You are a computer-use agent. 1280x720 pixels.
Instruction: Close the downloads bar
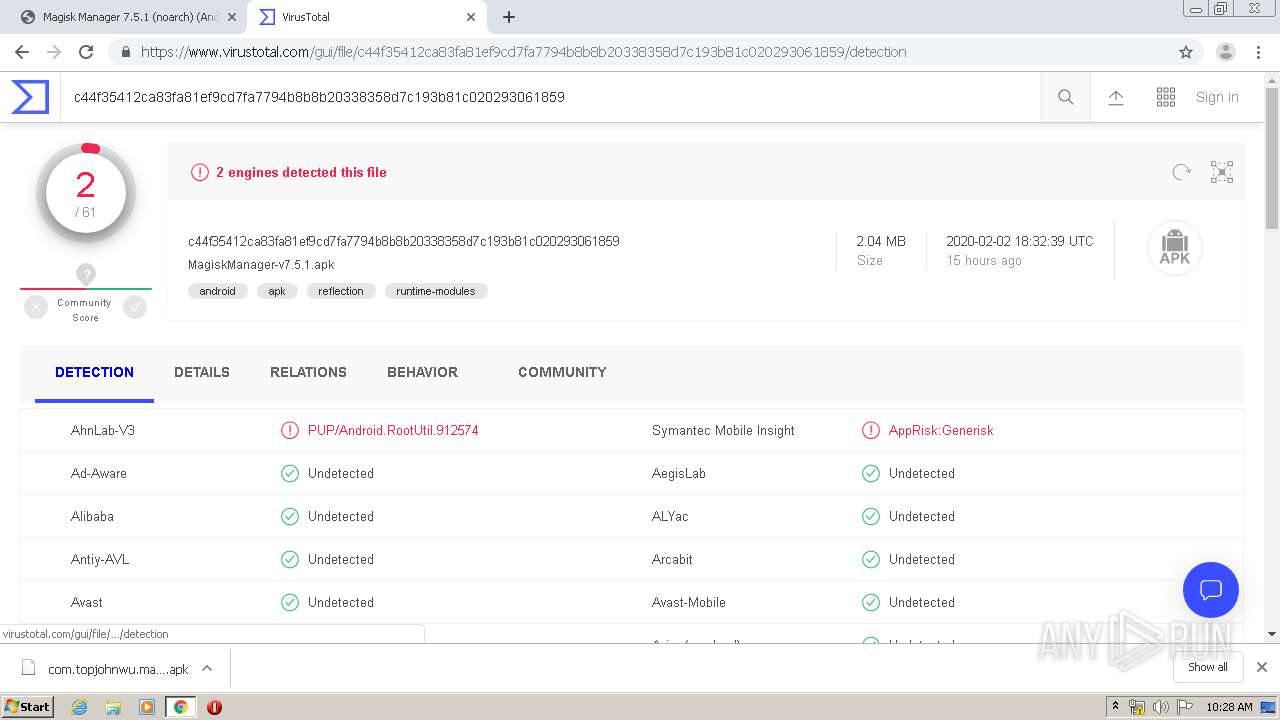1261,667
